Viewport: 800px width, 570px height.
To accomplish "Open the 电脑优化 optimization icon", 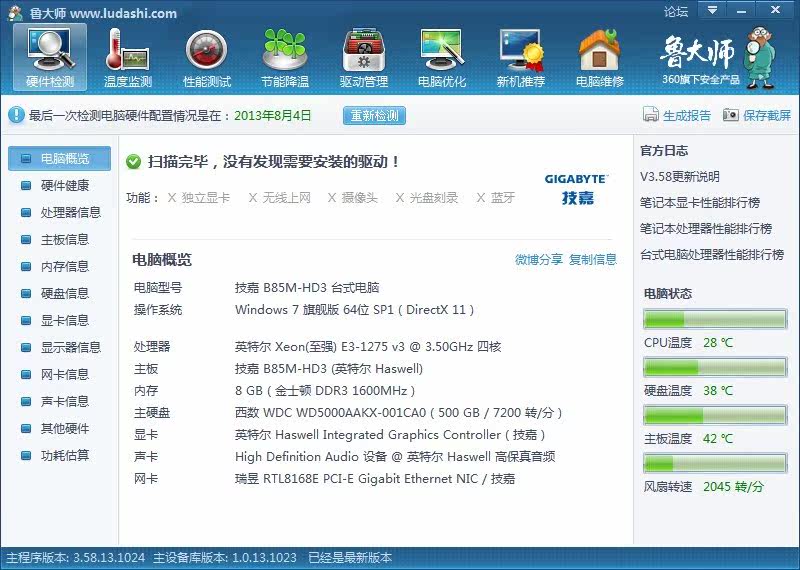I will 442,56.
